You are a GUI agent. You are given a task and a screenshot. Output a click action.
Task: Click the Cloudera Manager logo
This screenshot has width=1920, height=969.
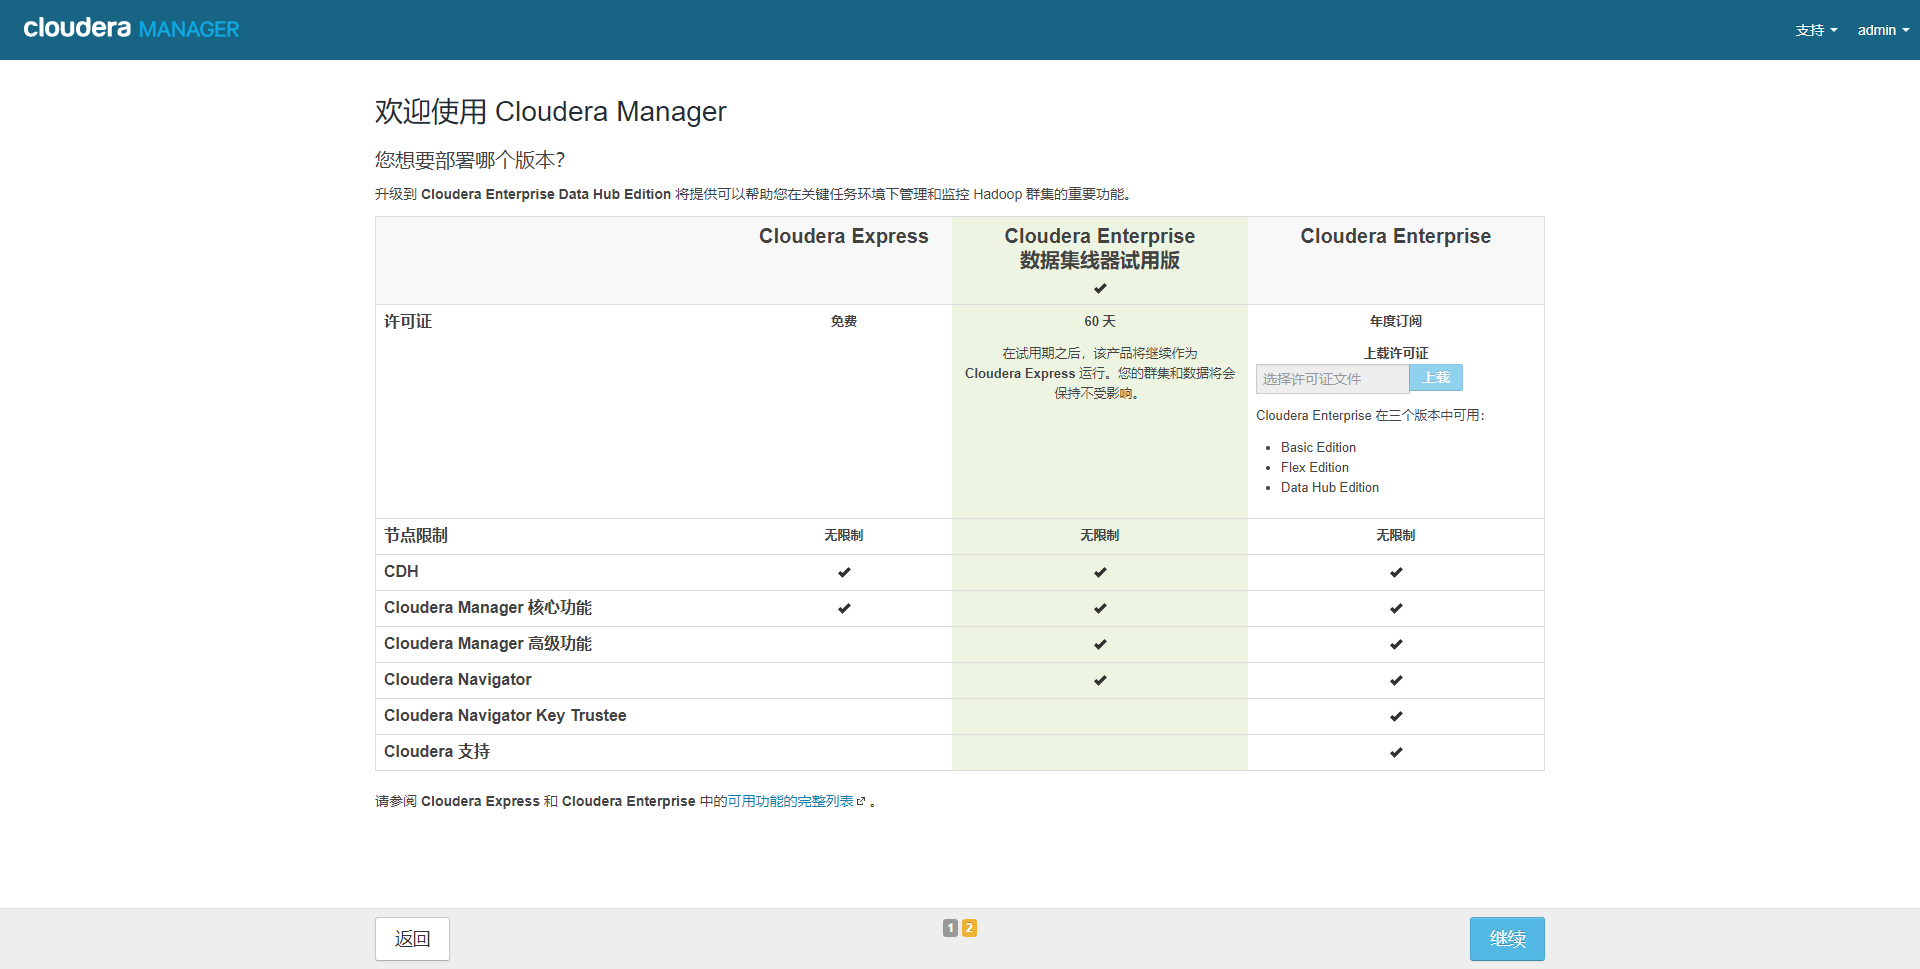(131, 29)
